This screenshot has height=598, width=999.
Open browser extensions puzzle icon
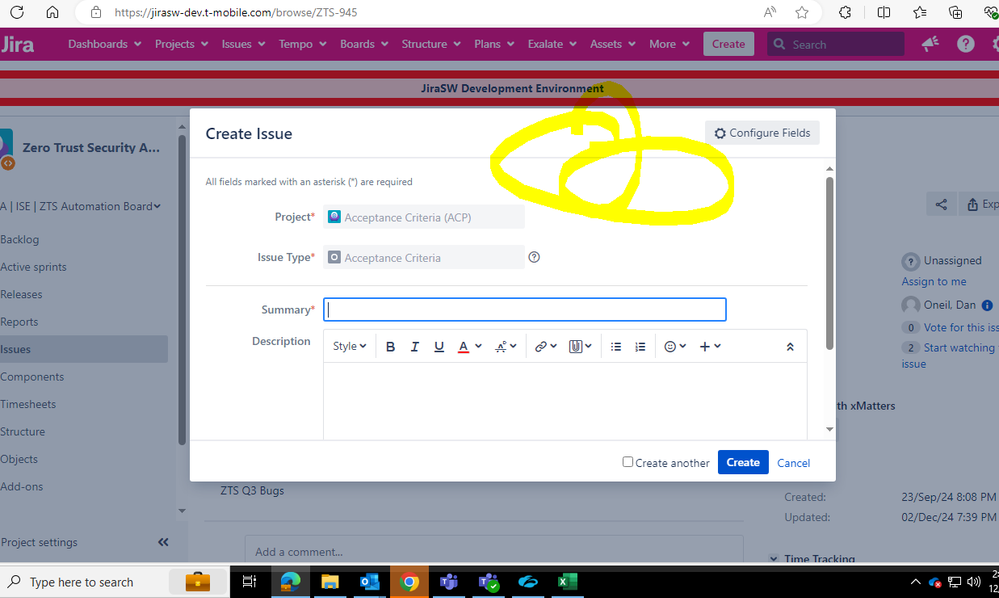(x=845, y=12)
